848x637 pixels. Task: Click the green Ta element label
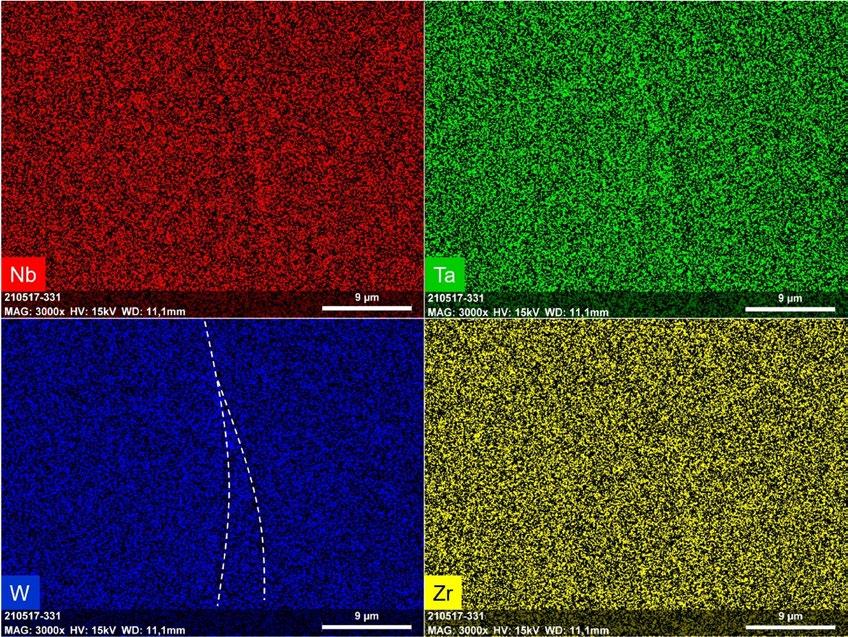pyautogui.click(x=445, y=275)
